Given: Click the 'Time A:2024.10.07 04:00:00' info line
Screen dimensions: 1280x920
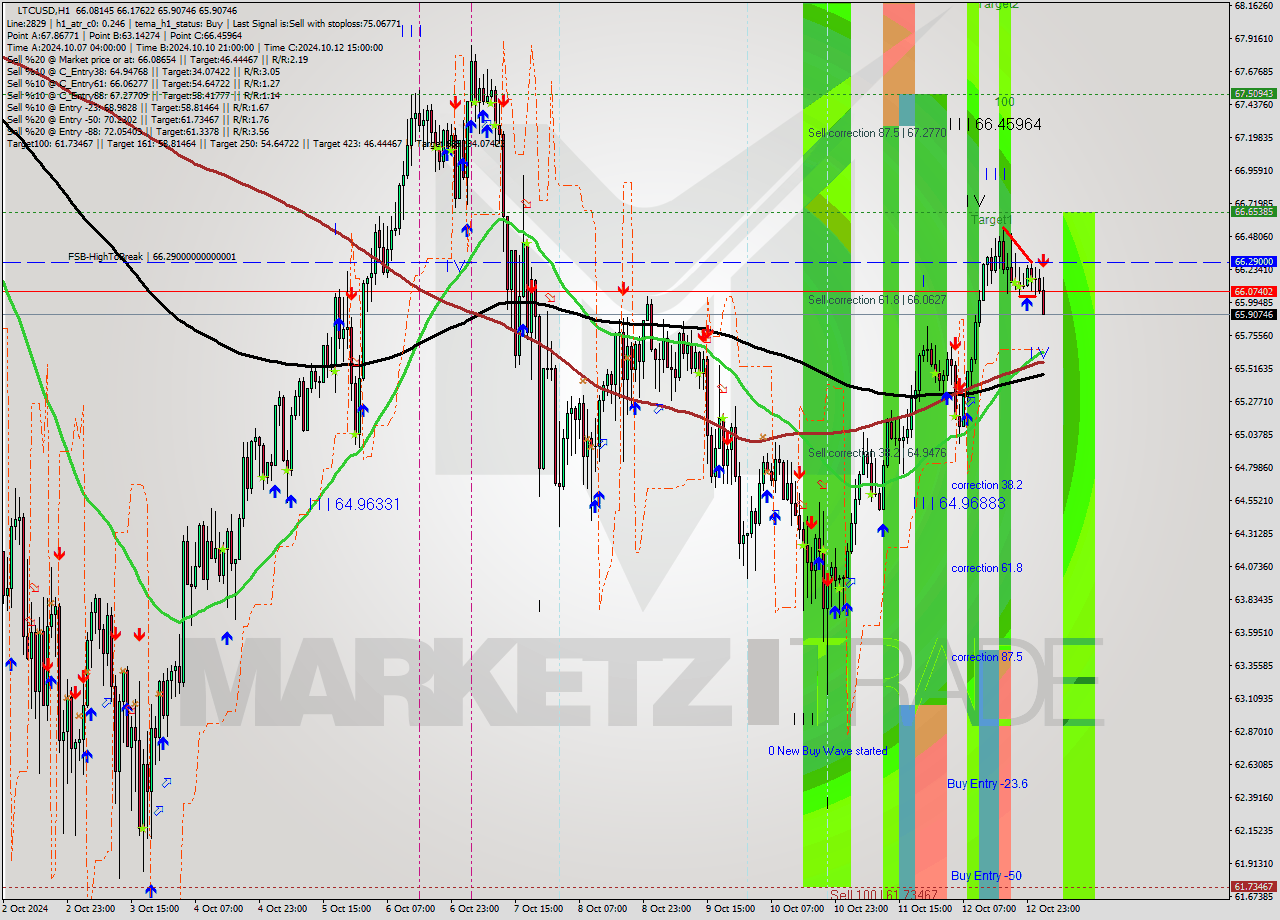Looking at the screenshot, I should tap(194, 47).
